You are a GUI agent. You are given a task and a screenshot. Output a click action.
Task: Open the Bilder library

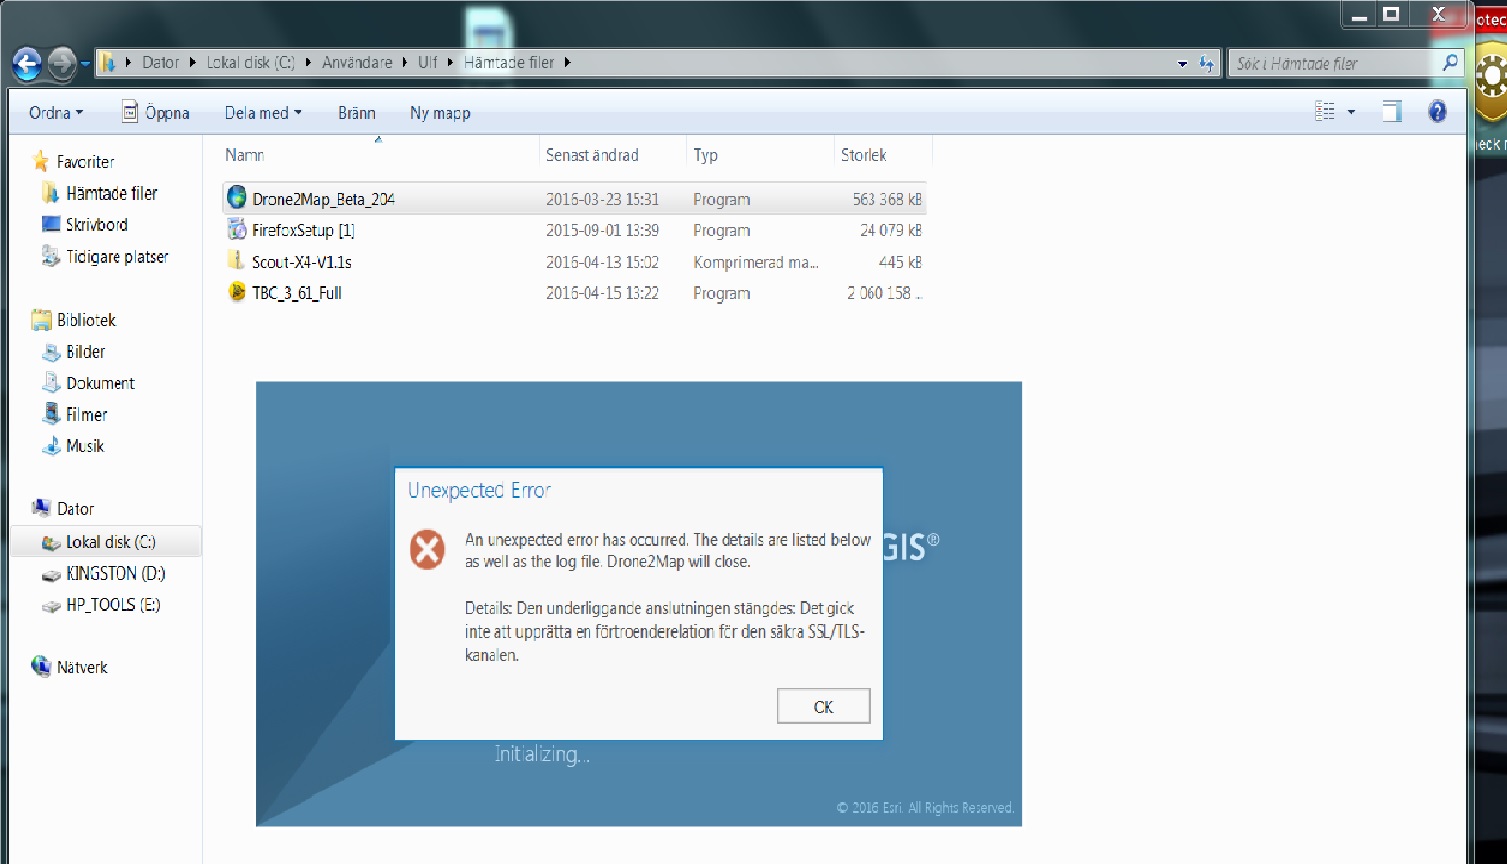click(85, 352)
